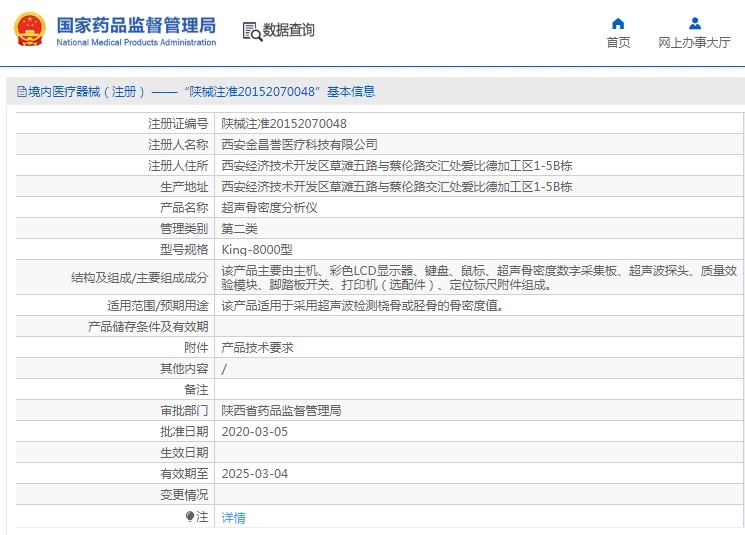
Task: Click the document icon before 境内医疗器械
Action: [22, 91]
